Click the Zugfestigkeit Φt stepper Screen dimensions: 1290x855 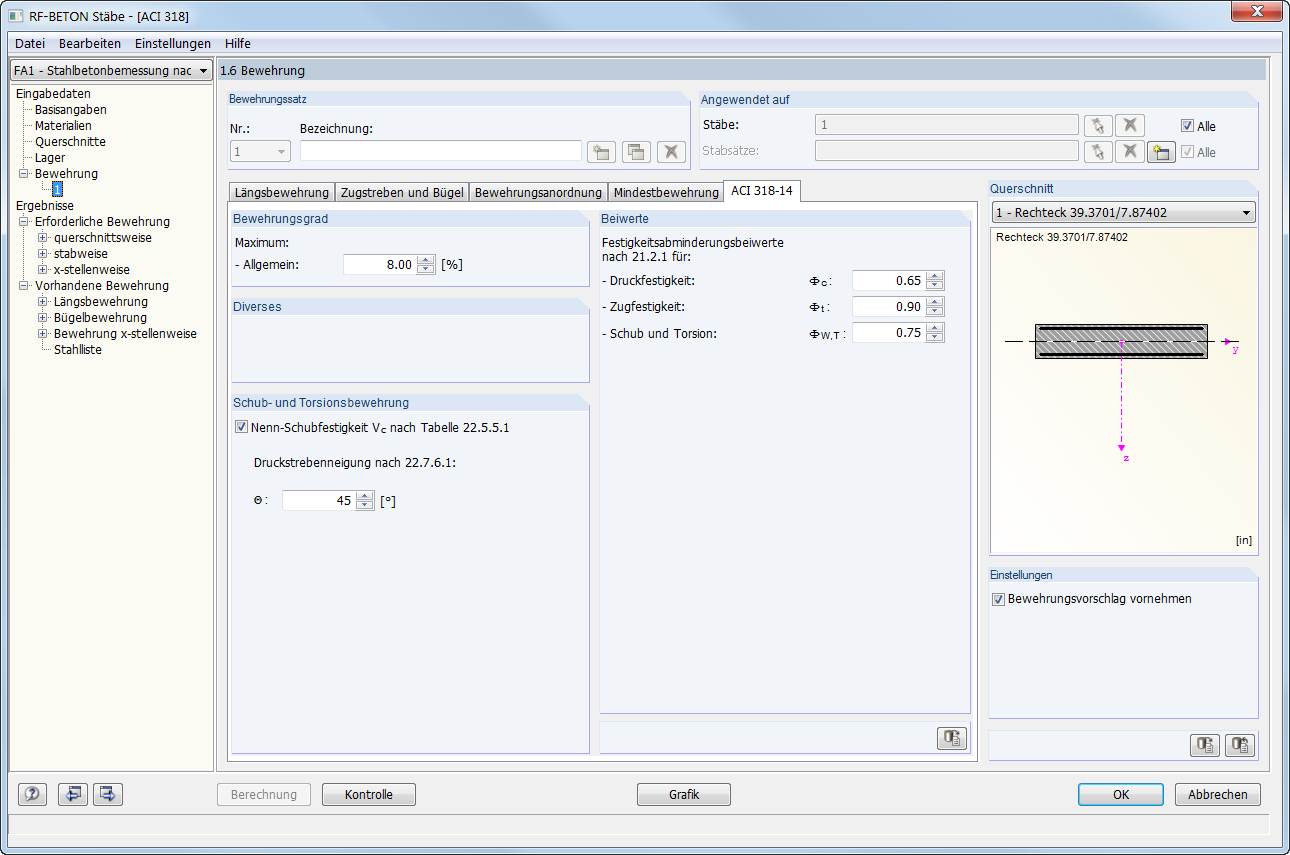[x=935, y=307]
